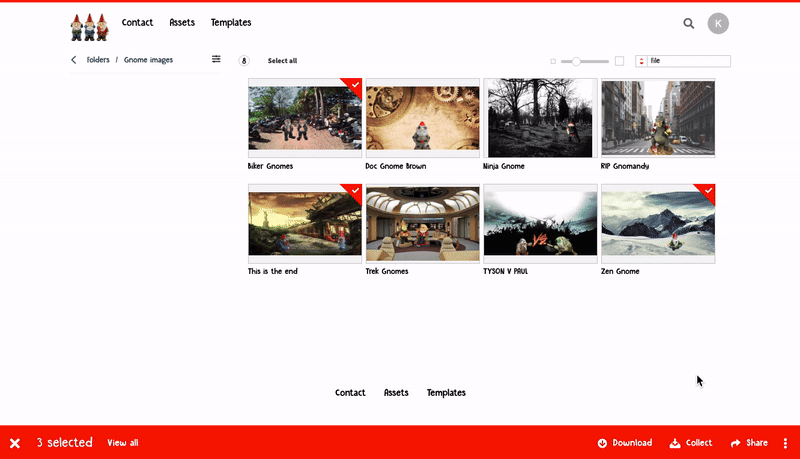800x459 pixels.
Task: Open the Zen Gnome image
Action: 658,224
